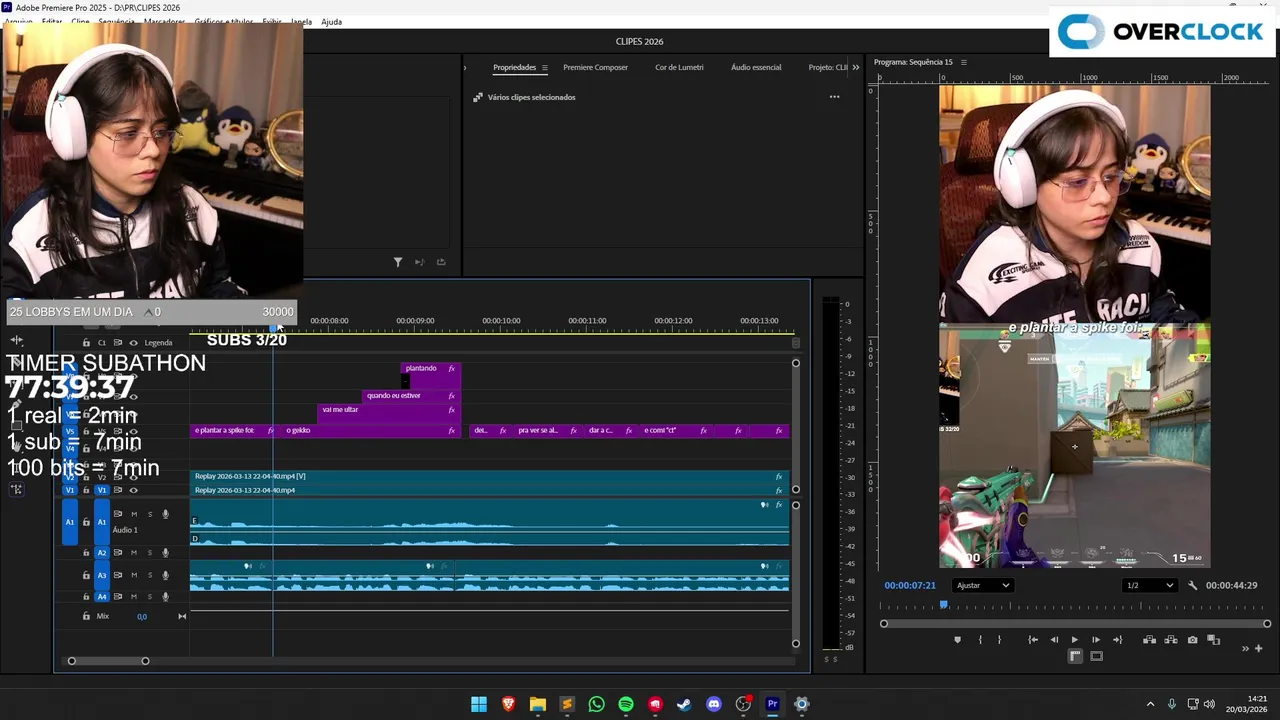Open the three-dot options in Propriedades

click(x=834, y=97)
